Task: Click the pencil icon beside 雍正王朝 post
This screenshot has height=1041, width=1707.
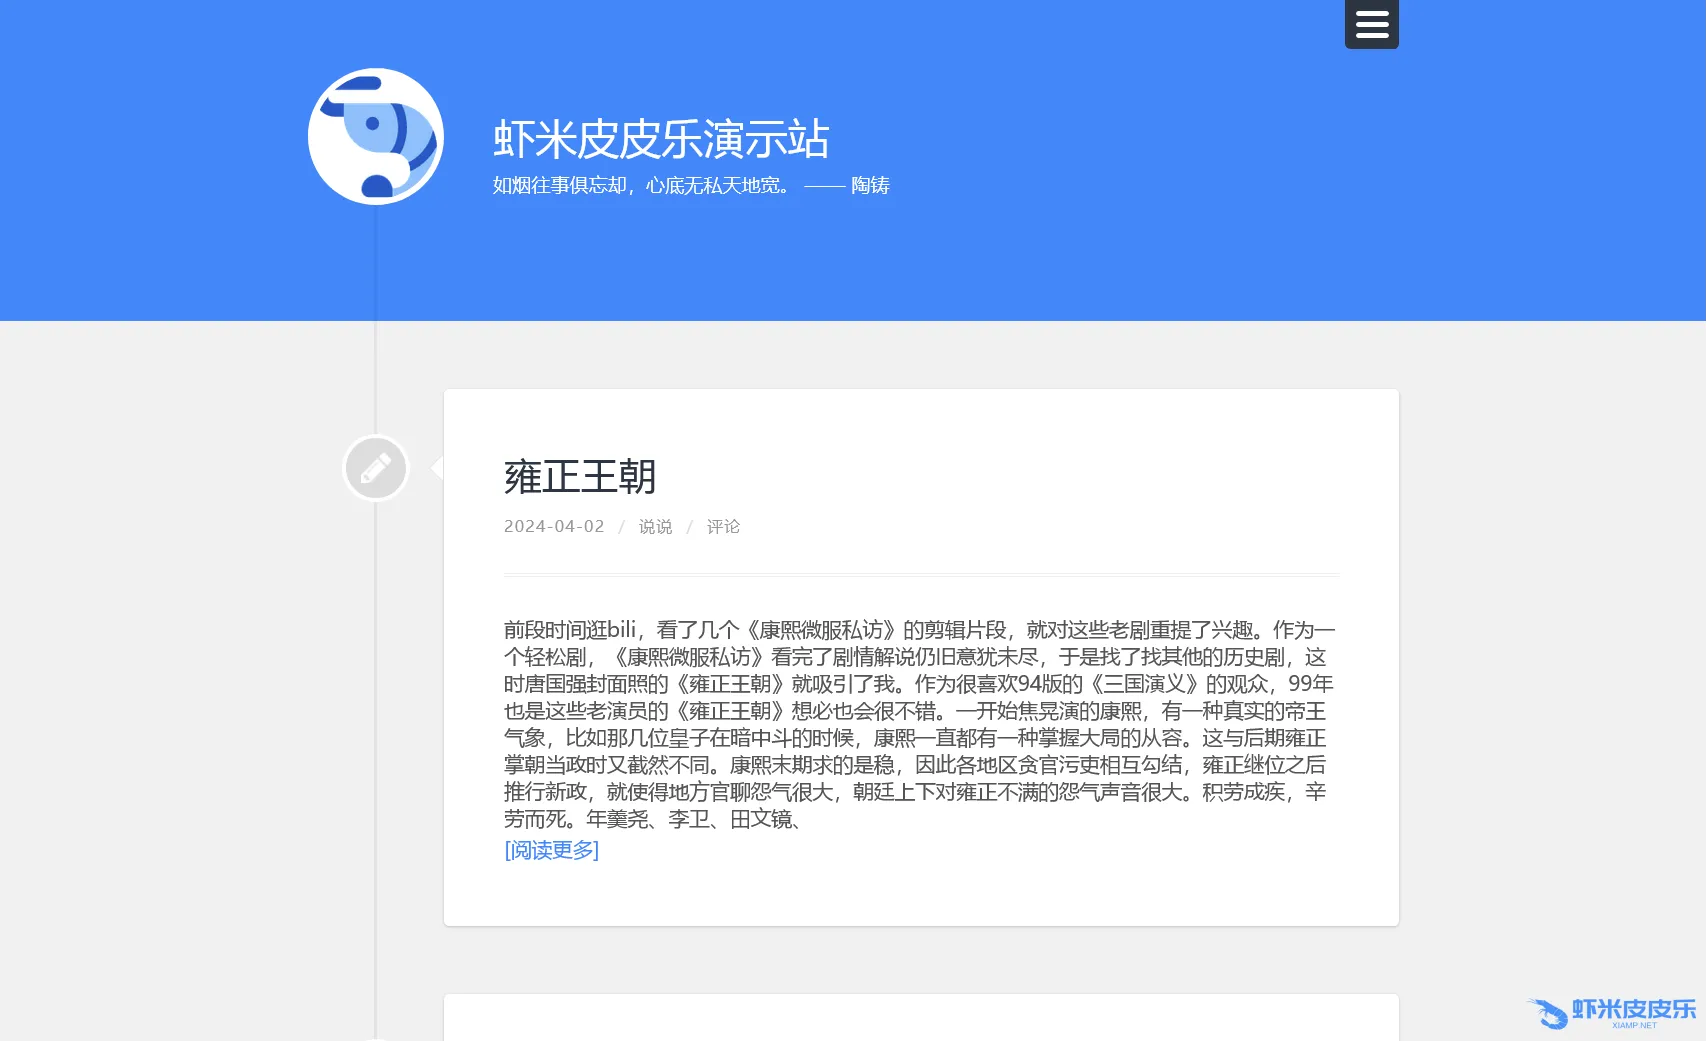Action: click(x=376, y=468)
